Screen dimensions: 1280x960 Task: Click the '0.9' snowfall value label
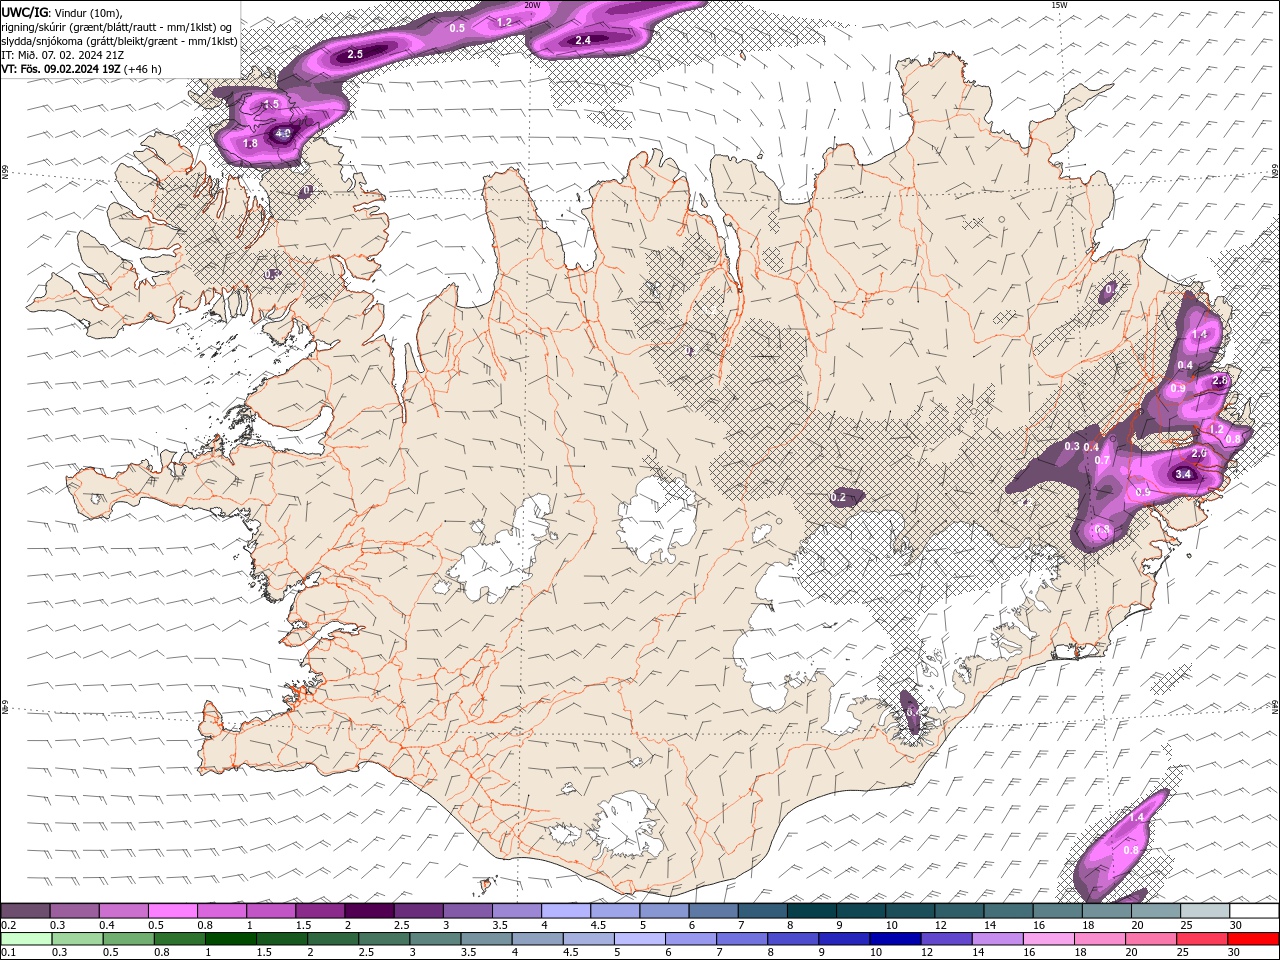[x=1178, y=389]
